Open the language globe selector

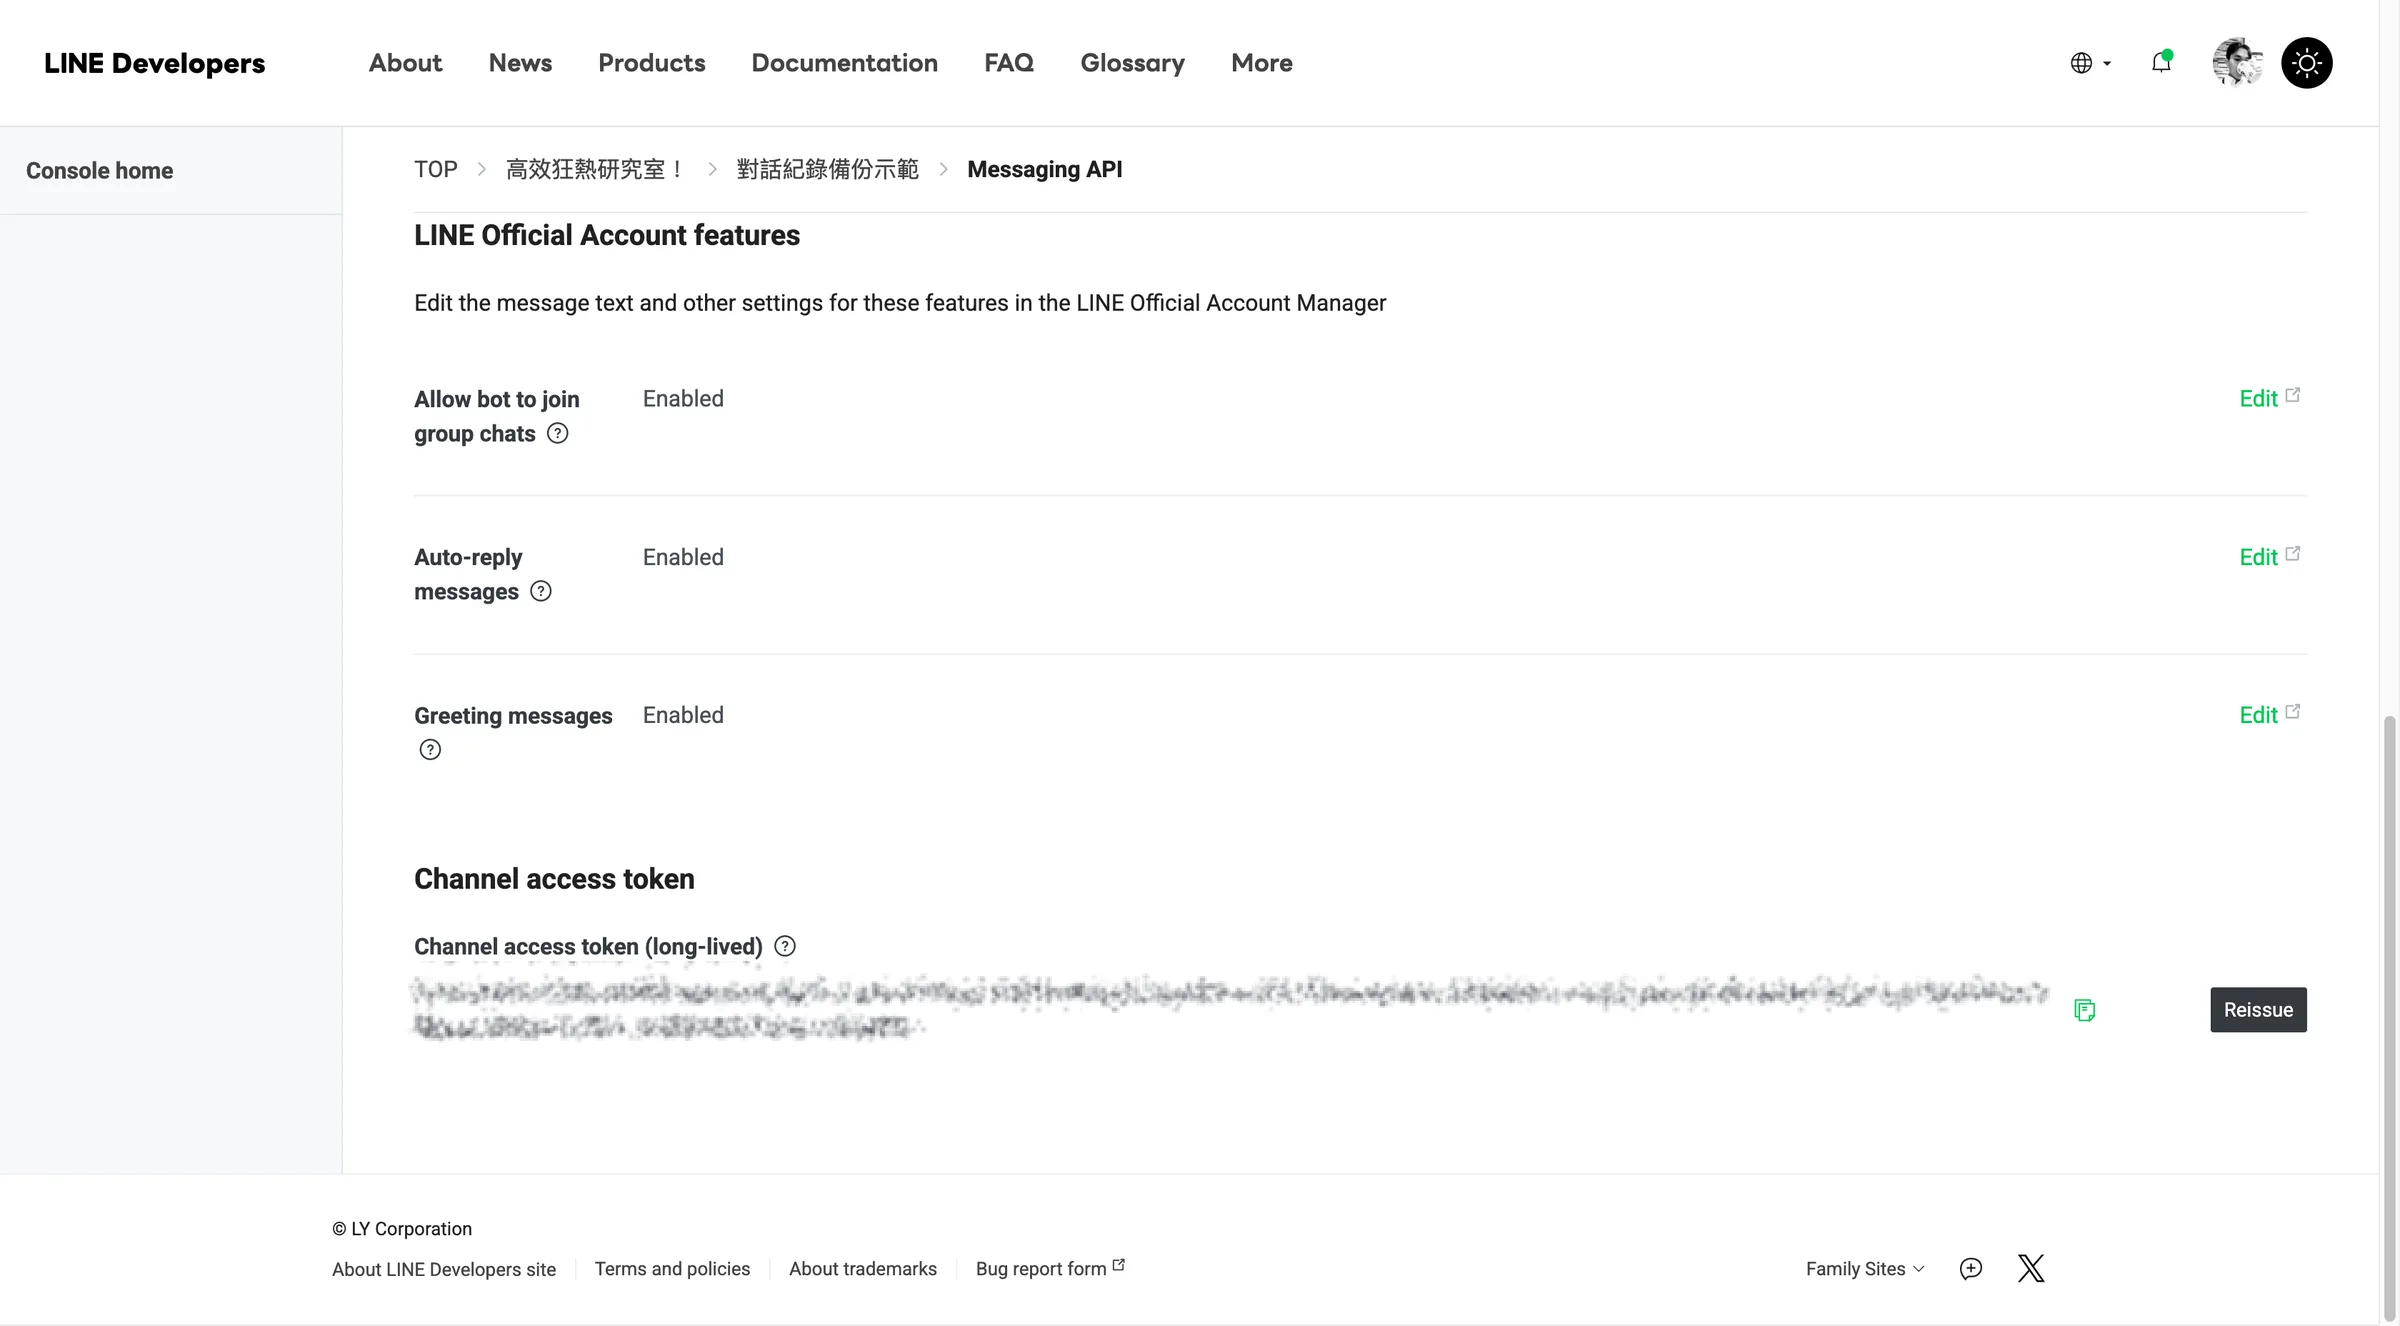click(x=2091, y=63)
